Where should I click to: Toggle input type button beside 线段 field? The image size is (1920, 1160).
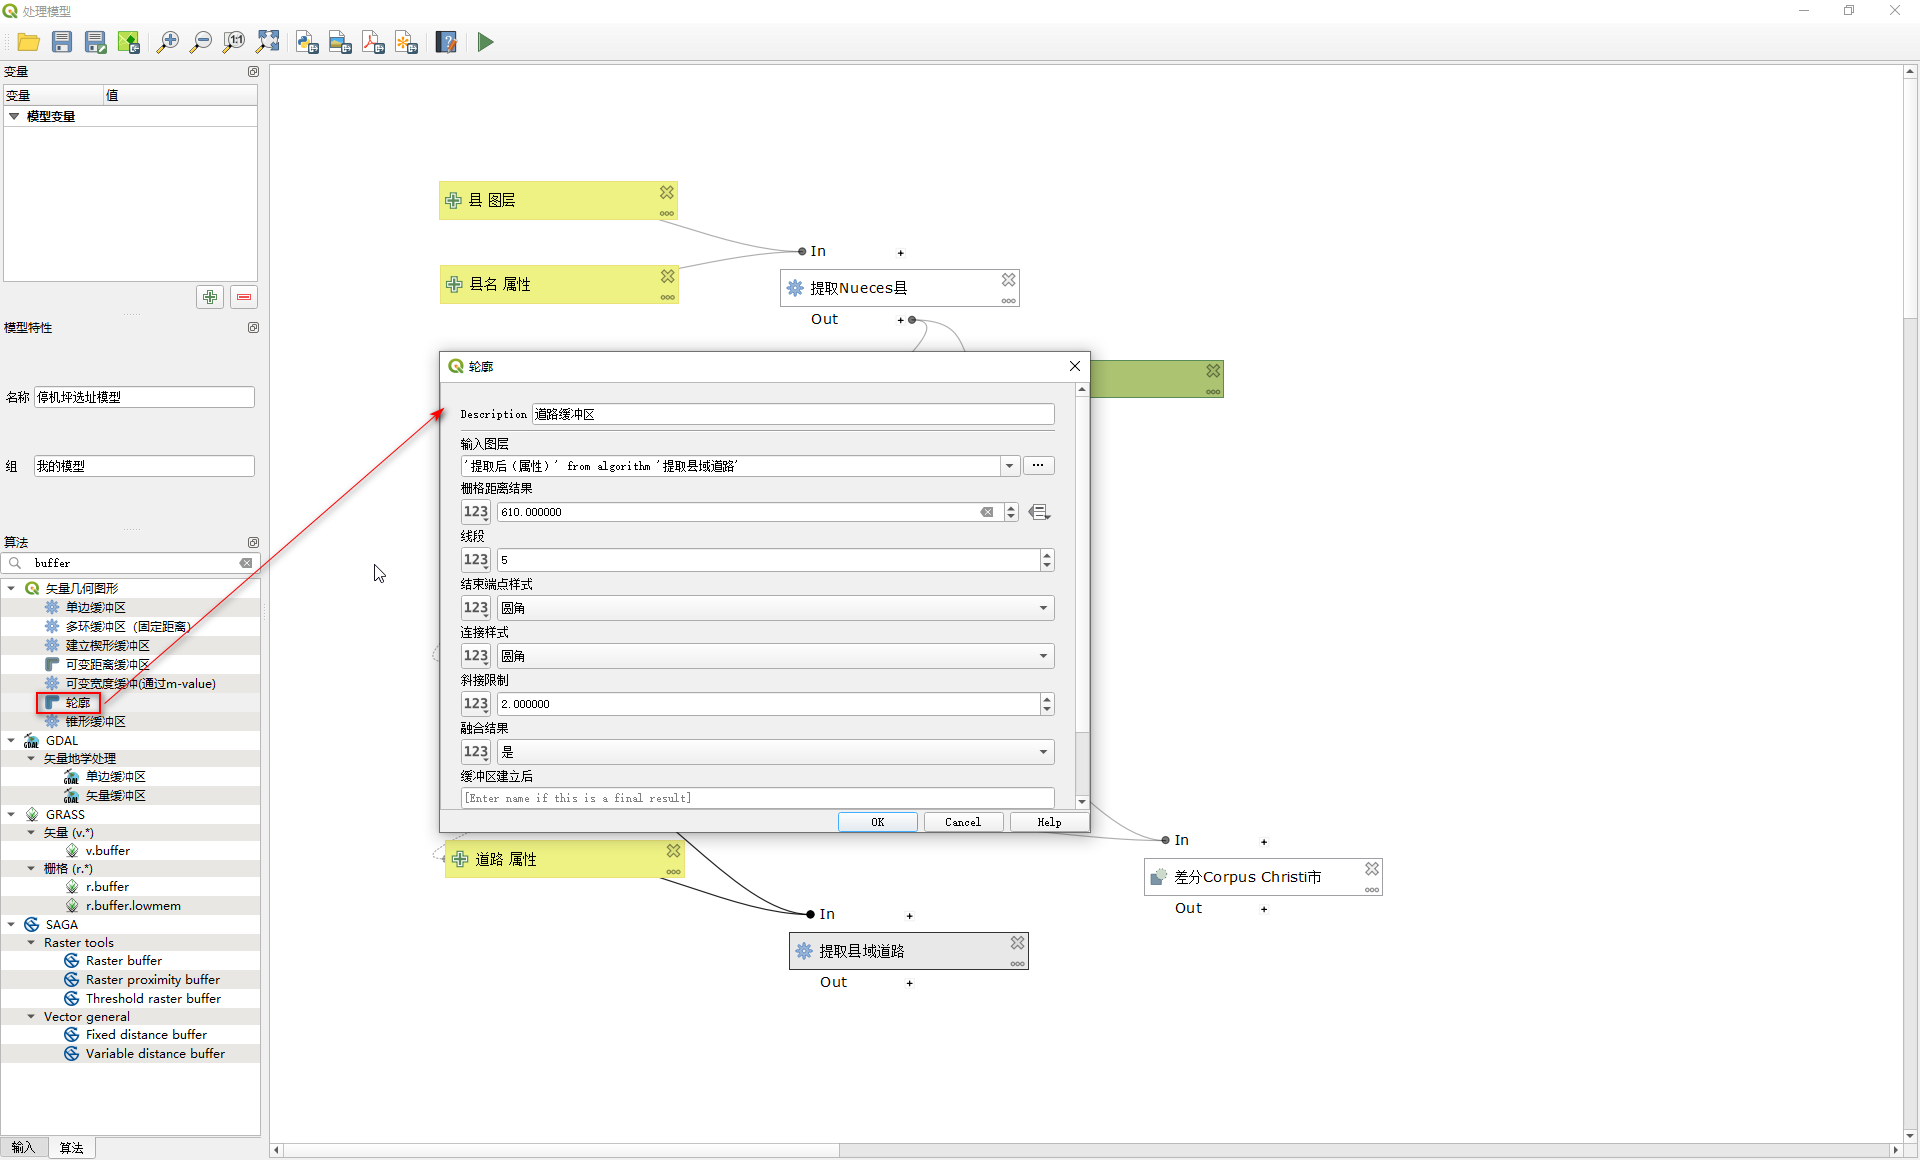475,560
